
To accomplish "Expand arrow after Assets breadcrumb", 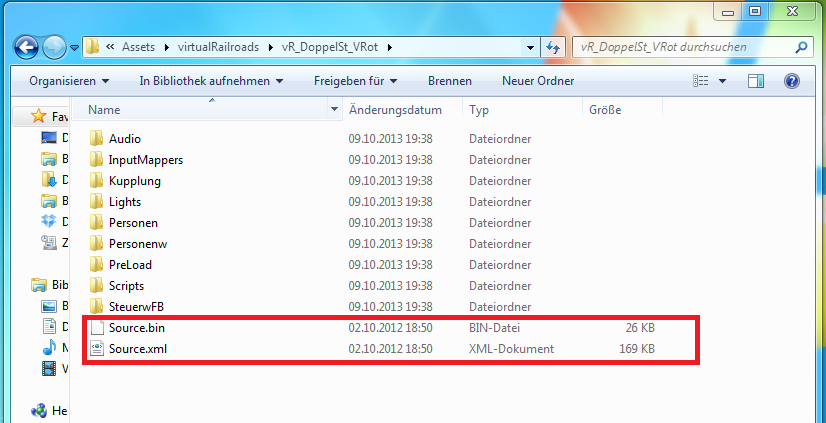I will (167, 47).
